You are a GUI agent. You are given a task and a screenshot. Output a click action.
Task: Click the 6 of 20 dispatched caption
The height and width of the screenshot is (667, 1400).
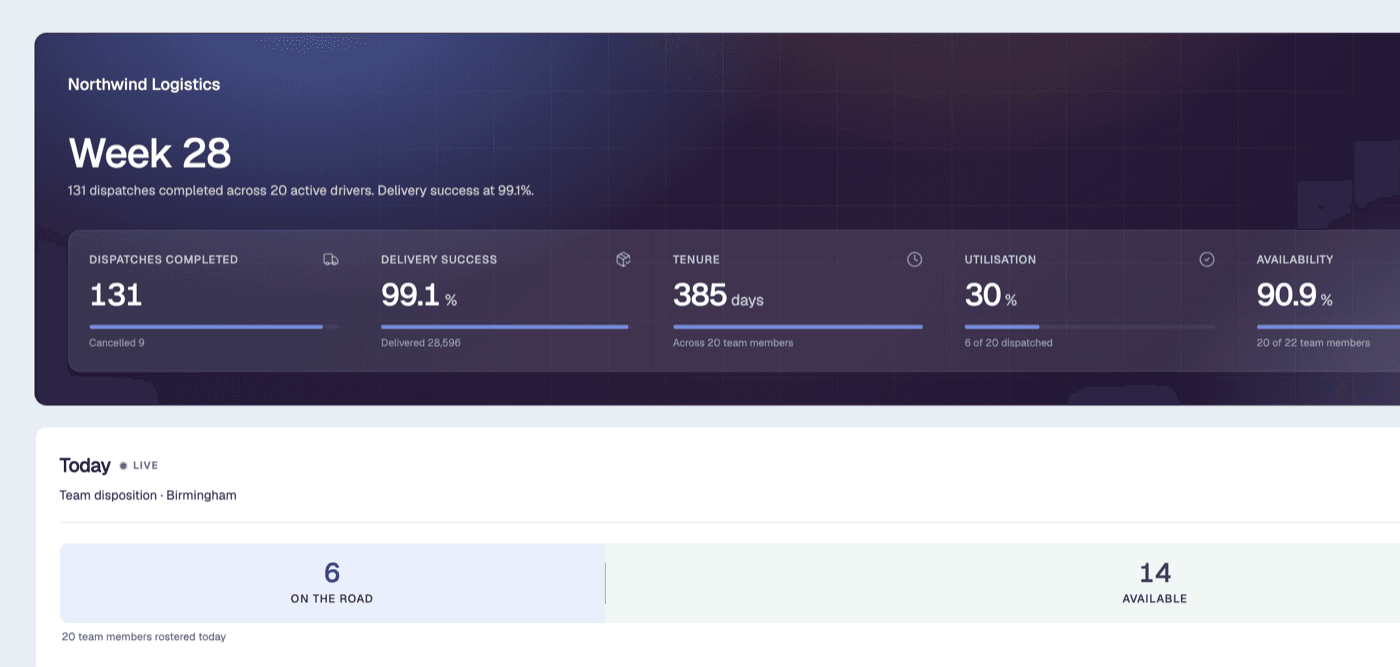(1009, 343)
